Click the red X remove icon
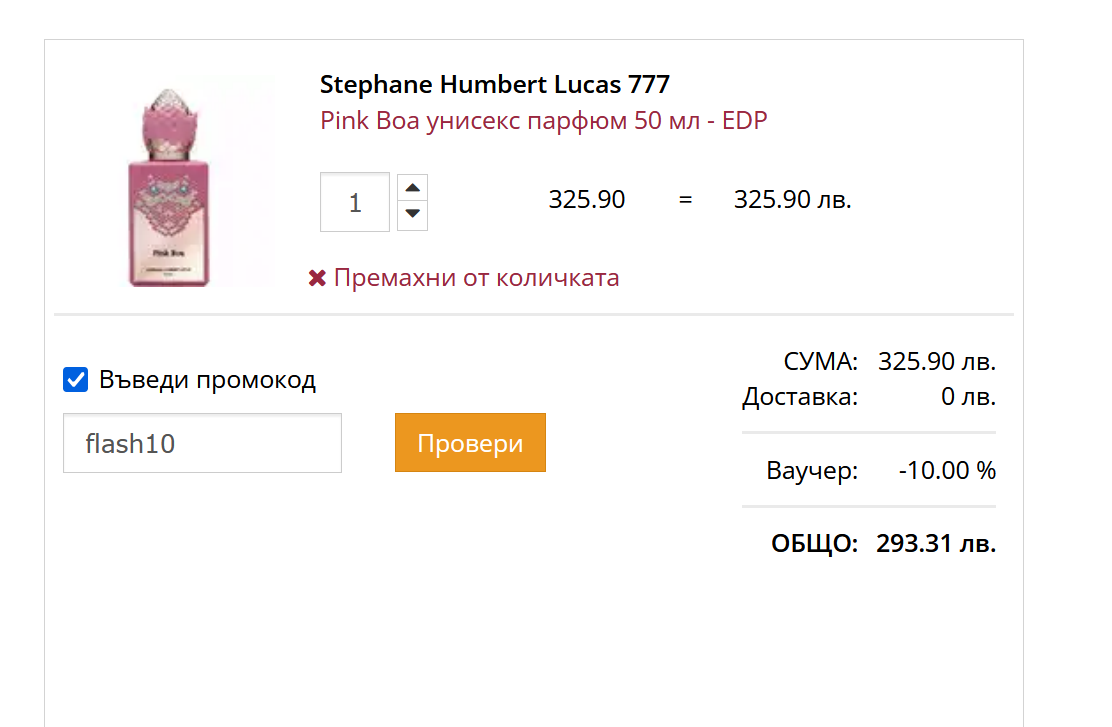 coord(317,278)
